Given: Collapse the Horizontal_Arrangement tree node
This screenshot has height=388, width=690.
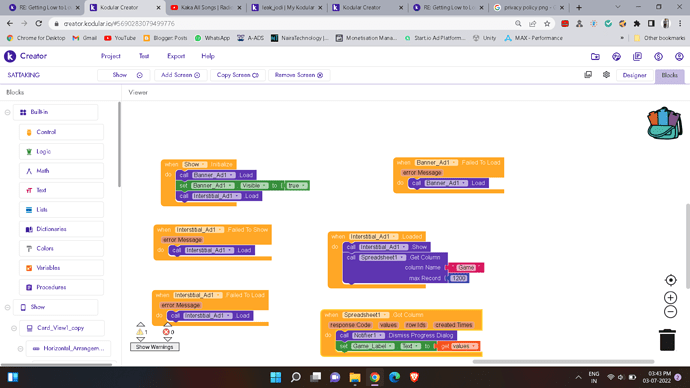Looking at the screenshot, I should click(21, 348).
